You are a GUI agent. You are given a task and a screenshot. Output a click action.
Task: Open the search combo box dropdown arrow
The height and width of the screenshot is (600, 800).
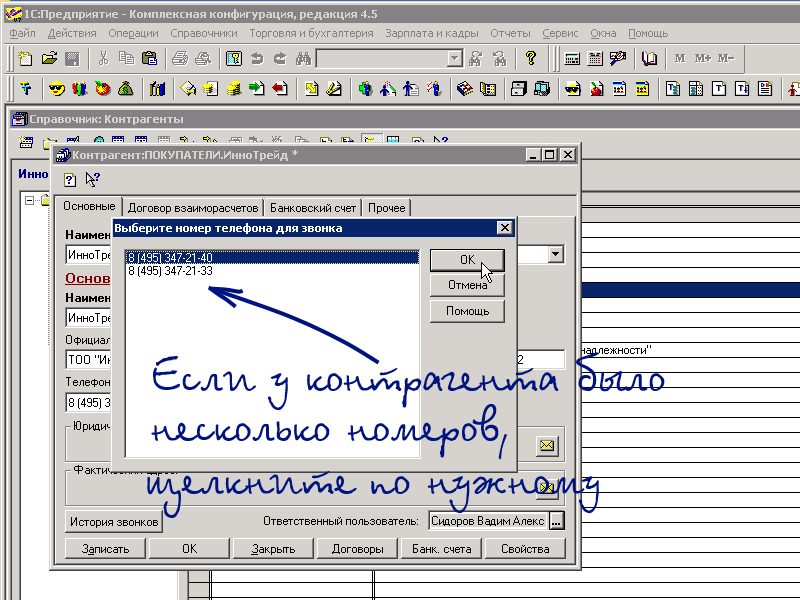coord(454,59)
